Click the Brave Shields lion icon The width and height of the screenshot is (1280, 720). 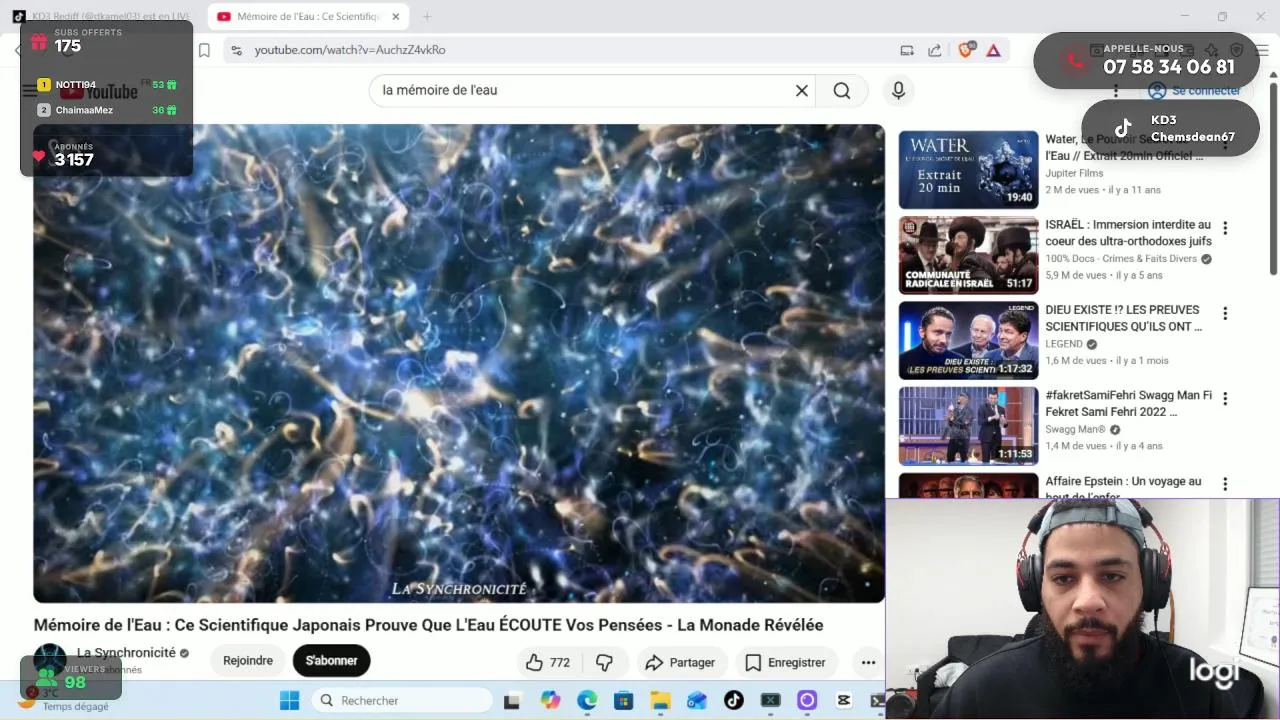965,50
